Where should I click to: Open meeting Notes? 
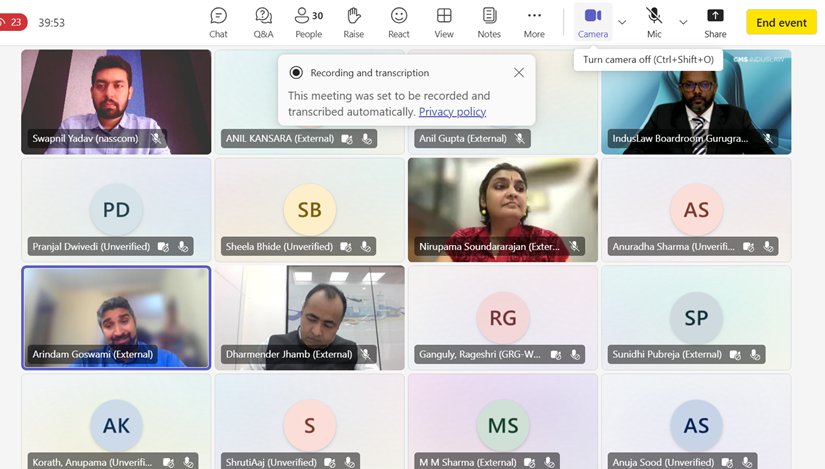(489, 23)
